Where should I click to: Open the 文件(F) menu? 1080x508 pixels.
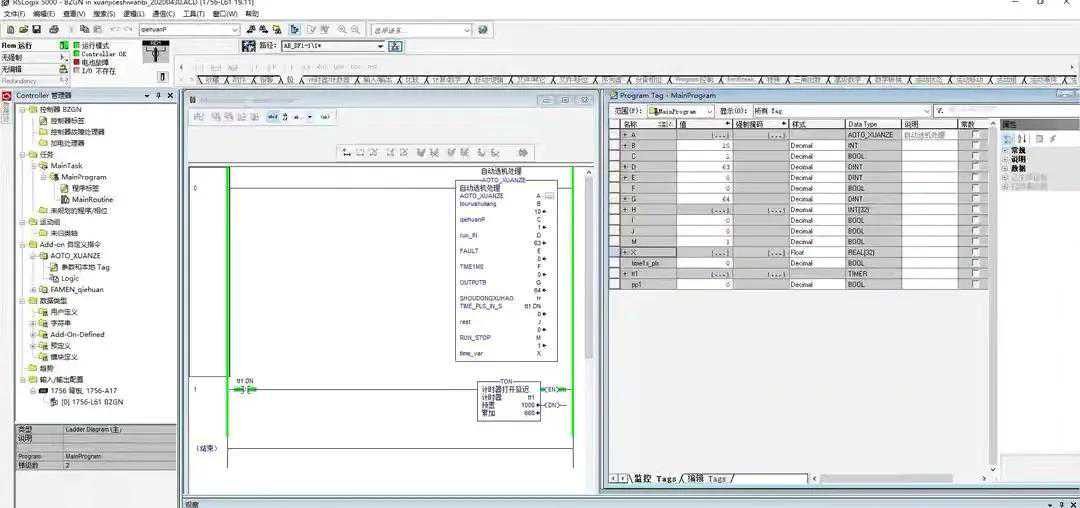pyautogui.click(x=14, y=14)
